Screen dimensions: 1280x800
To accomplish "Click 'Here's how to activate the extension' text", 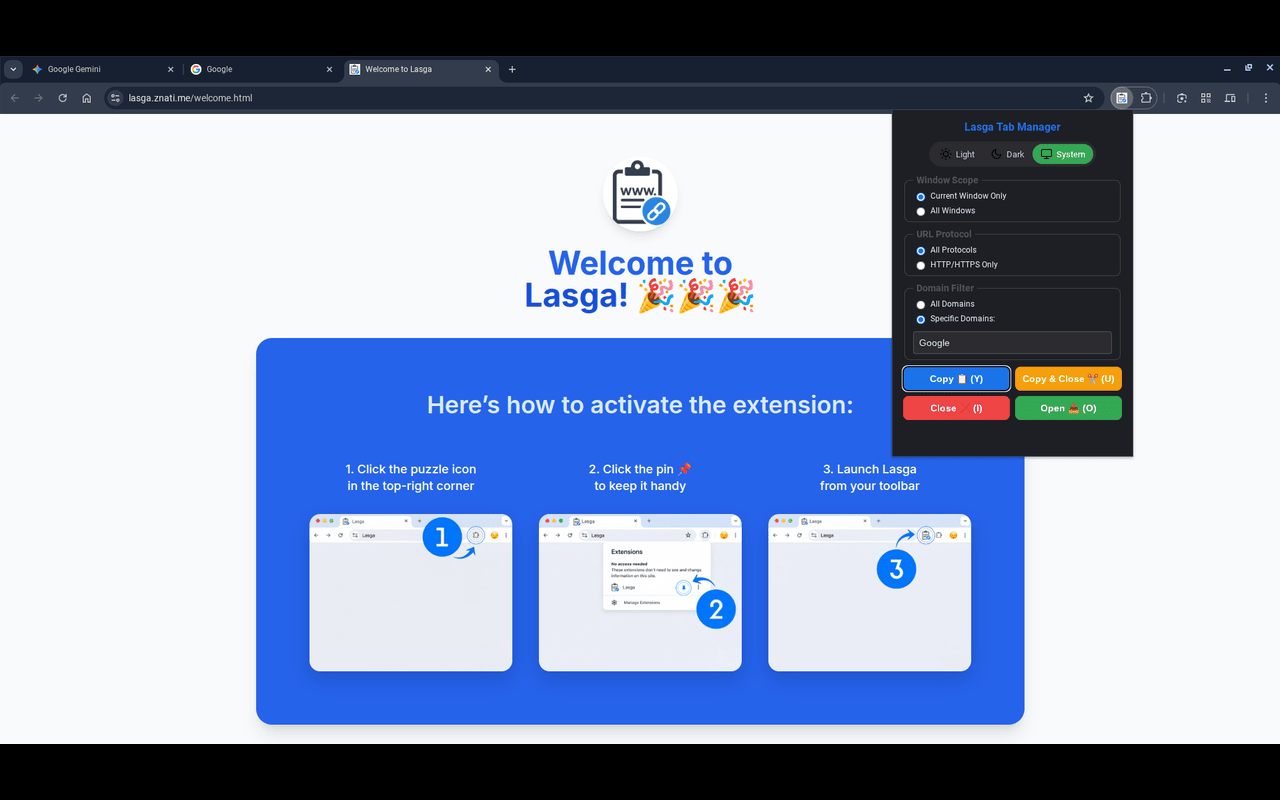I will point(640,405).
